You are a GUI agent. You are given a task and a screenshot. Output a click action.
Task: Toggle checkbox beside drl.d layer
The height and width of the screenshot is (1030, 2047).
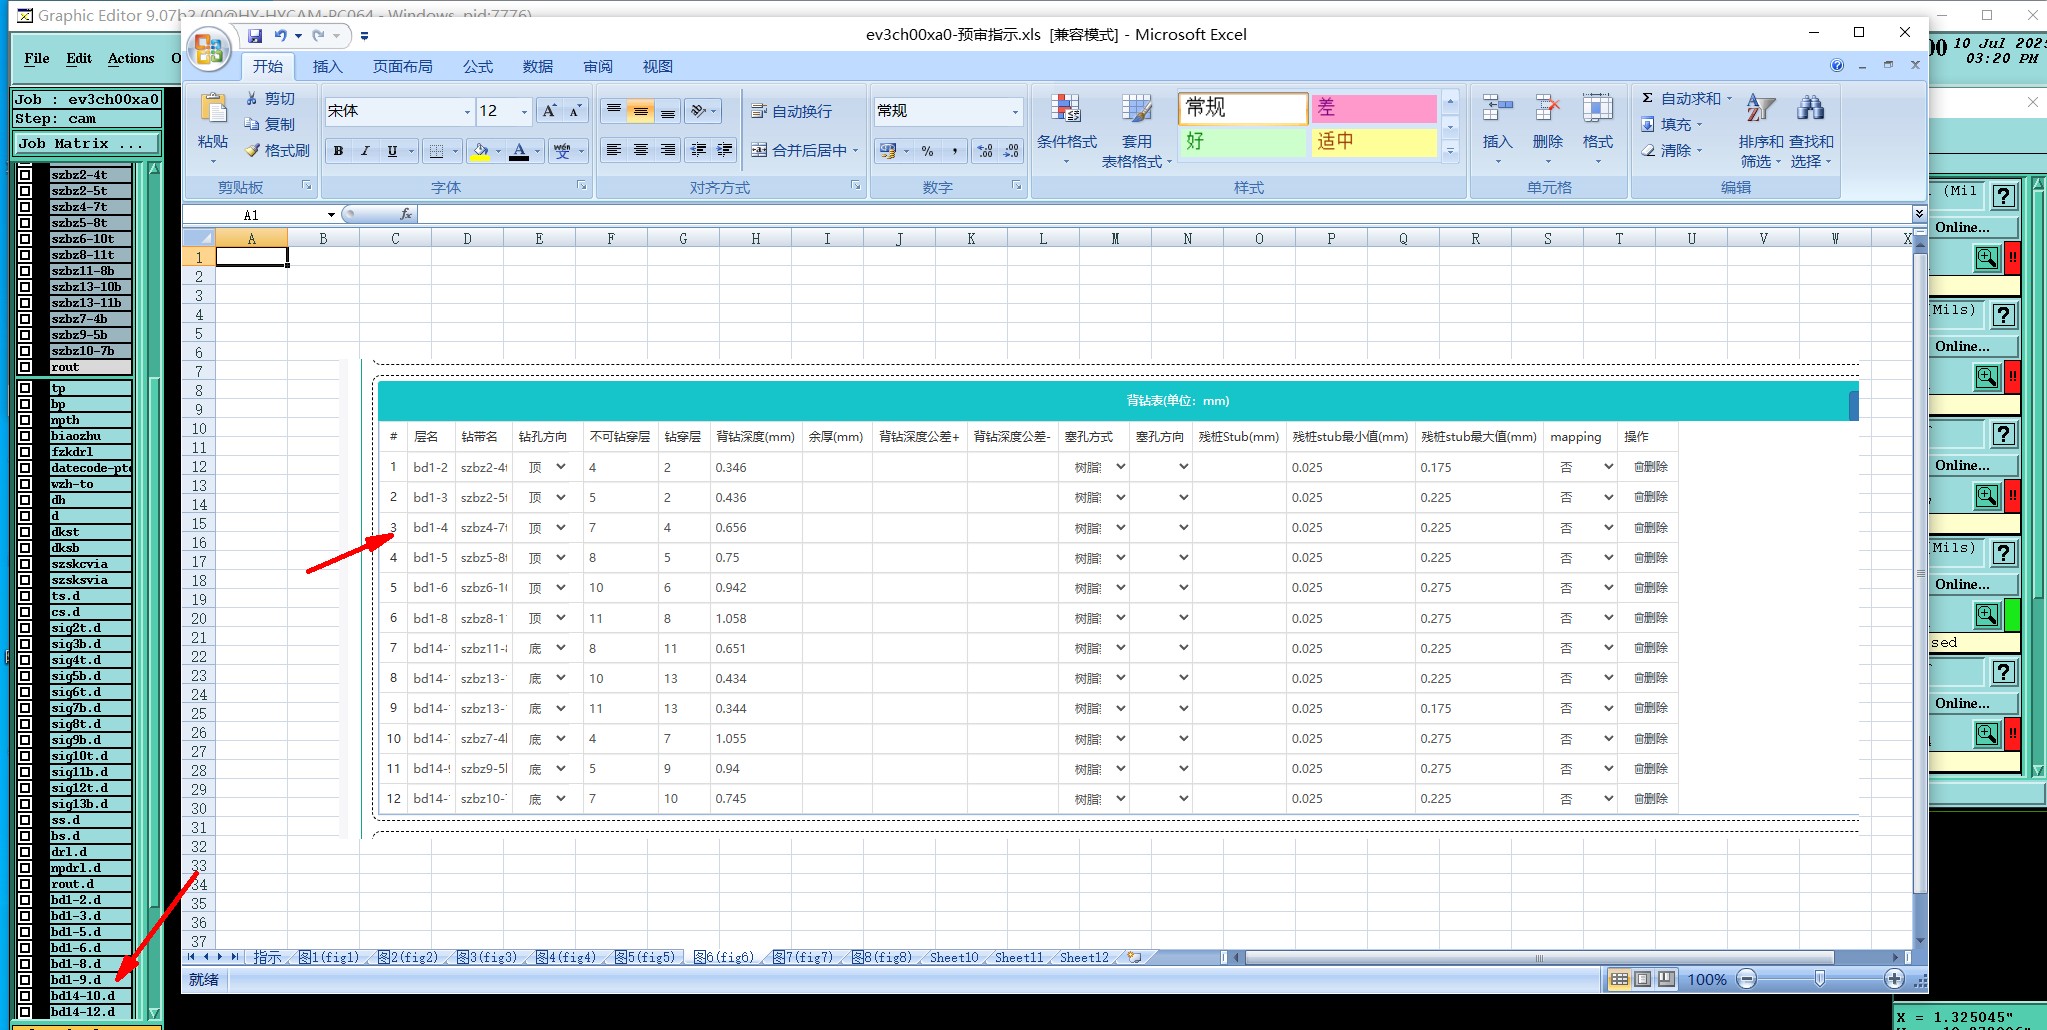(x=25, y=852)
